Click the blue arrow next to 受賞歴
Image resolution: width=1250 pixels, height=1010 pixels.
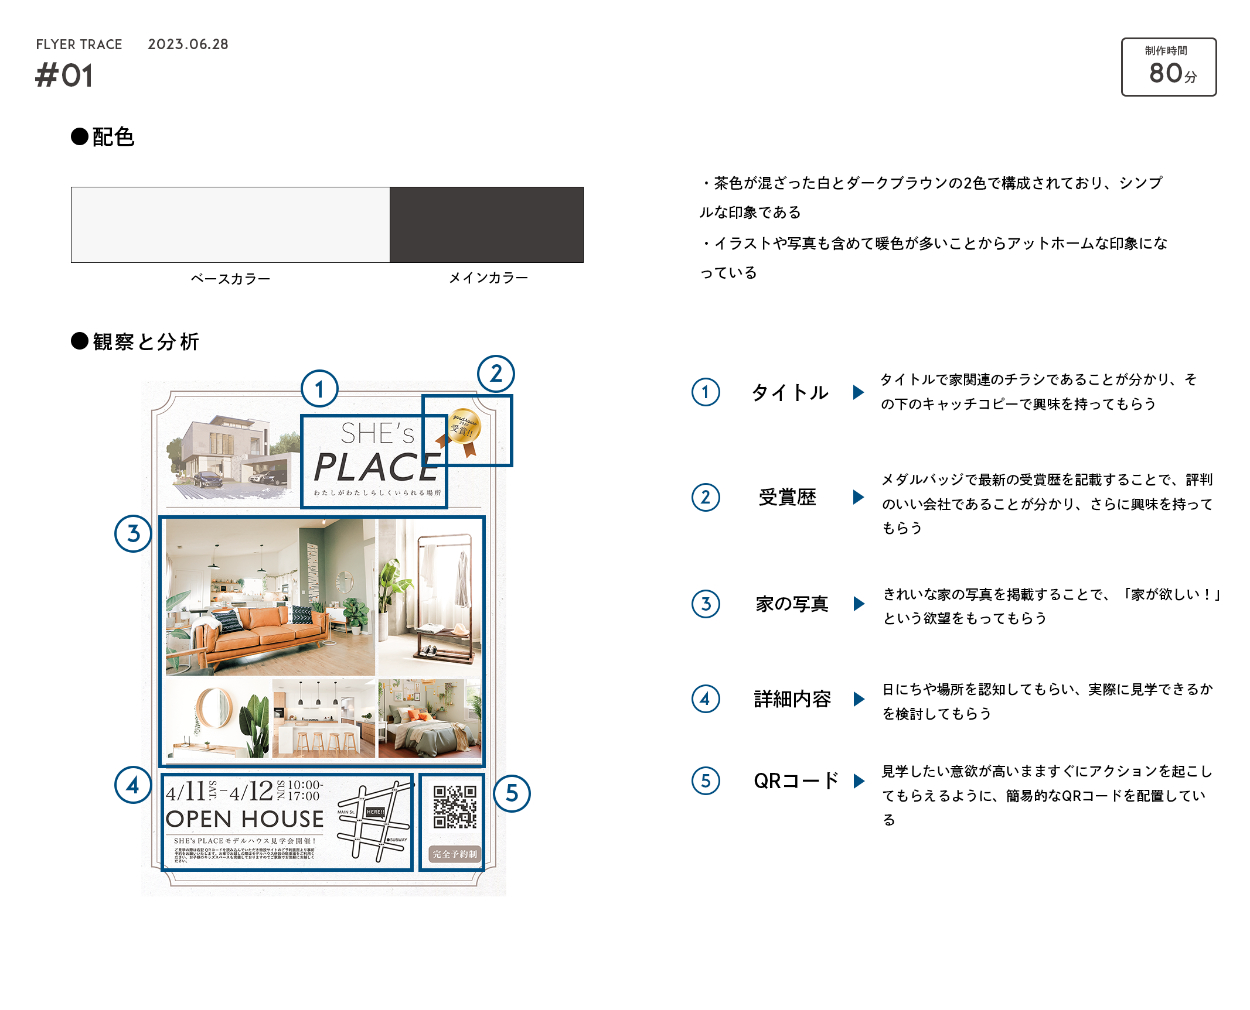[x=858, y=497]
